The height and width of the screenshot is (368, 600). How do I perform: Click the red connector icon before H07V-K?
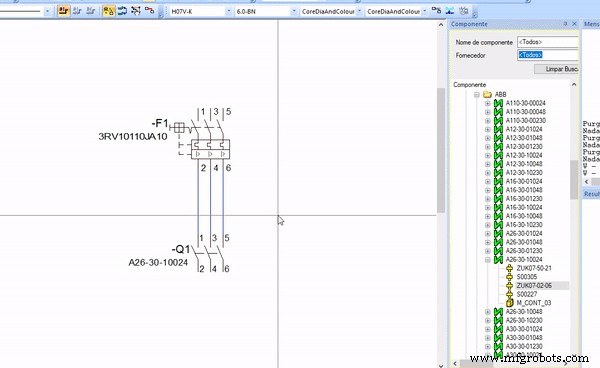[150, 11]
